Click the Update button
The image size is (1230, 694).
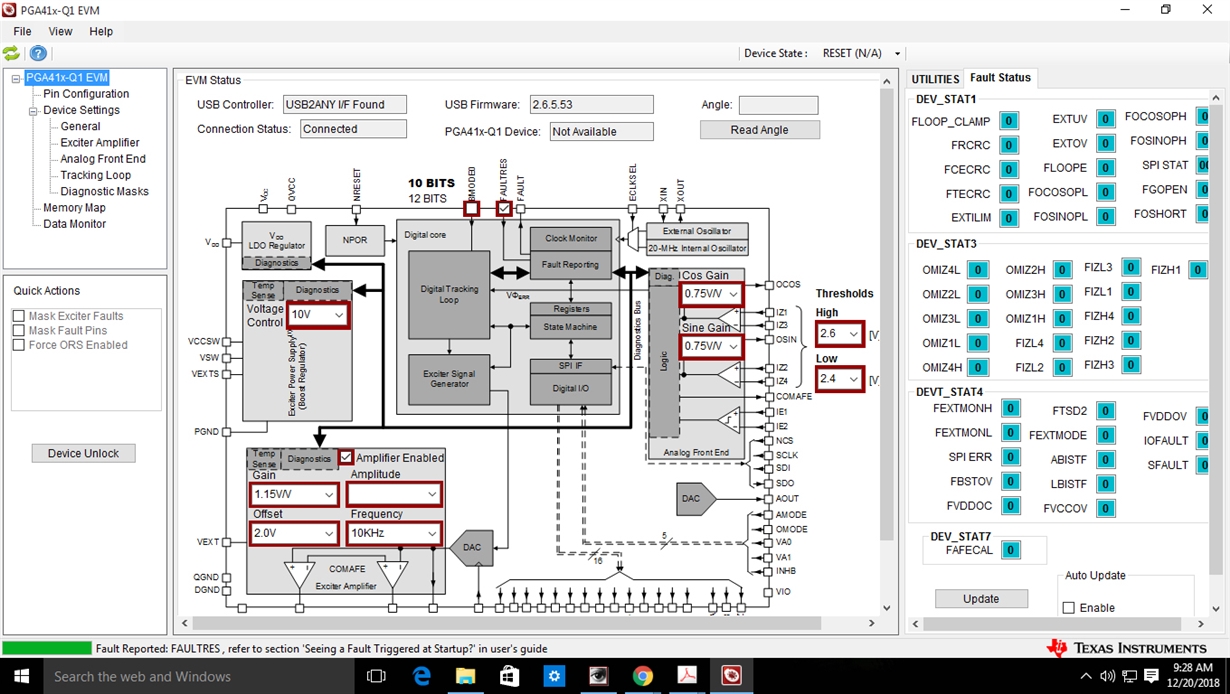coord(981,599)
